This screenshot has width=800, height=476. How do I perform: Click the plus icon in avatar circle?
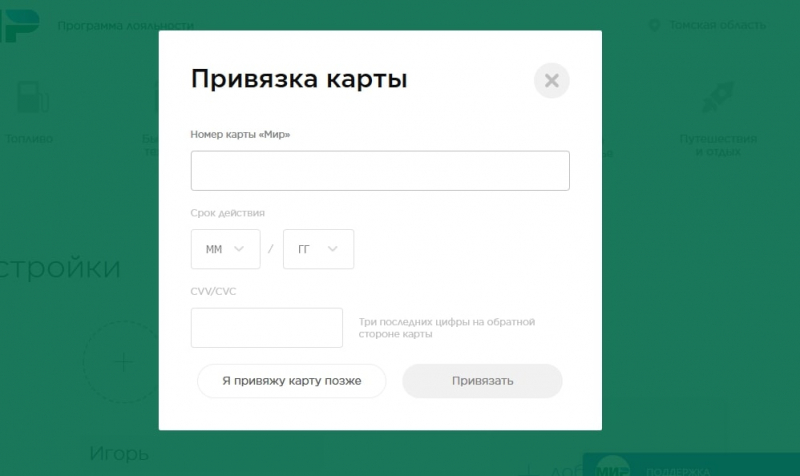pos(123,362)
